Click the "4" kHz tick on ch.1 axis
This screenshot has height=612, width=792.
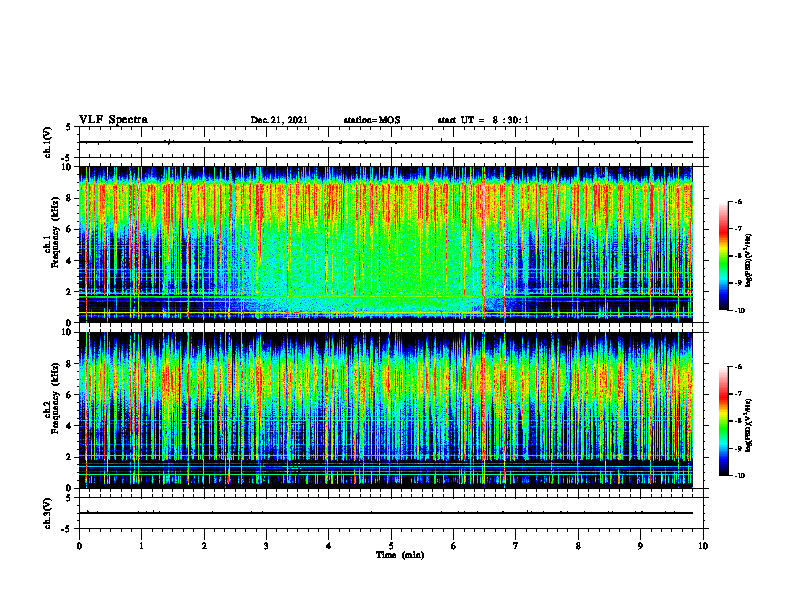click(x=68, y=261)
